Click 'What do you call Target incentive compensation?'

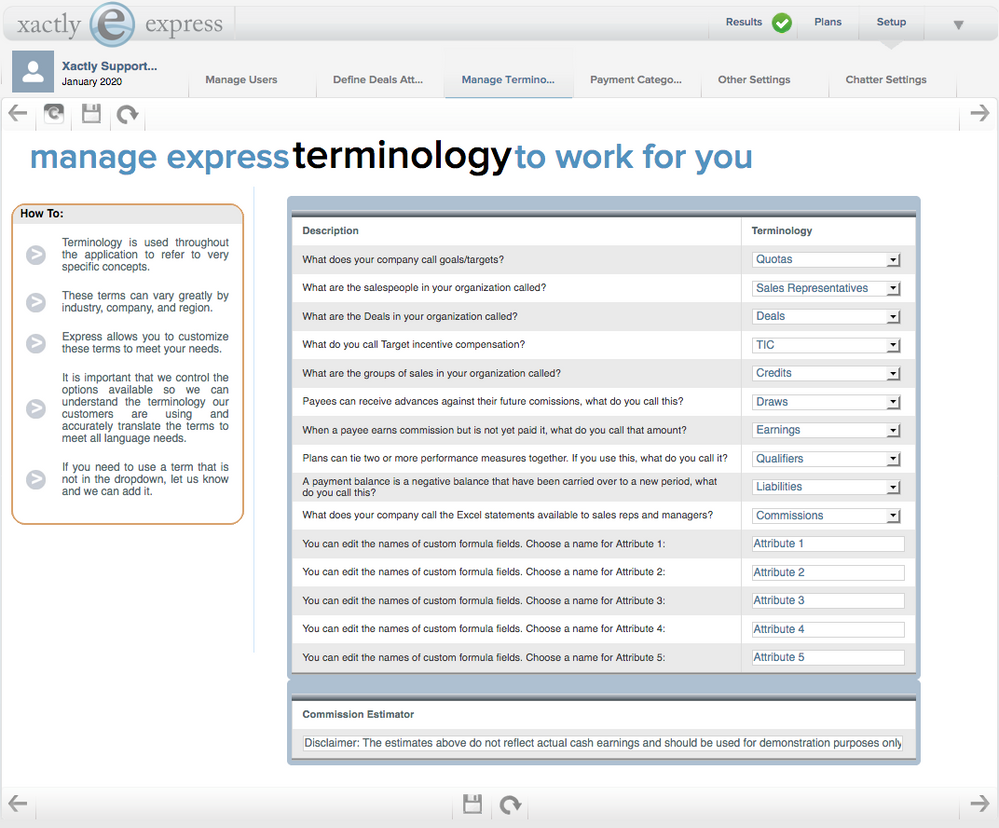[413, 345]
